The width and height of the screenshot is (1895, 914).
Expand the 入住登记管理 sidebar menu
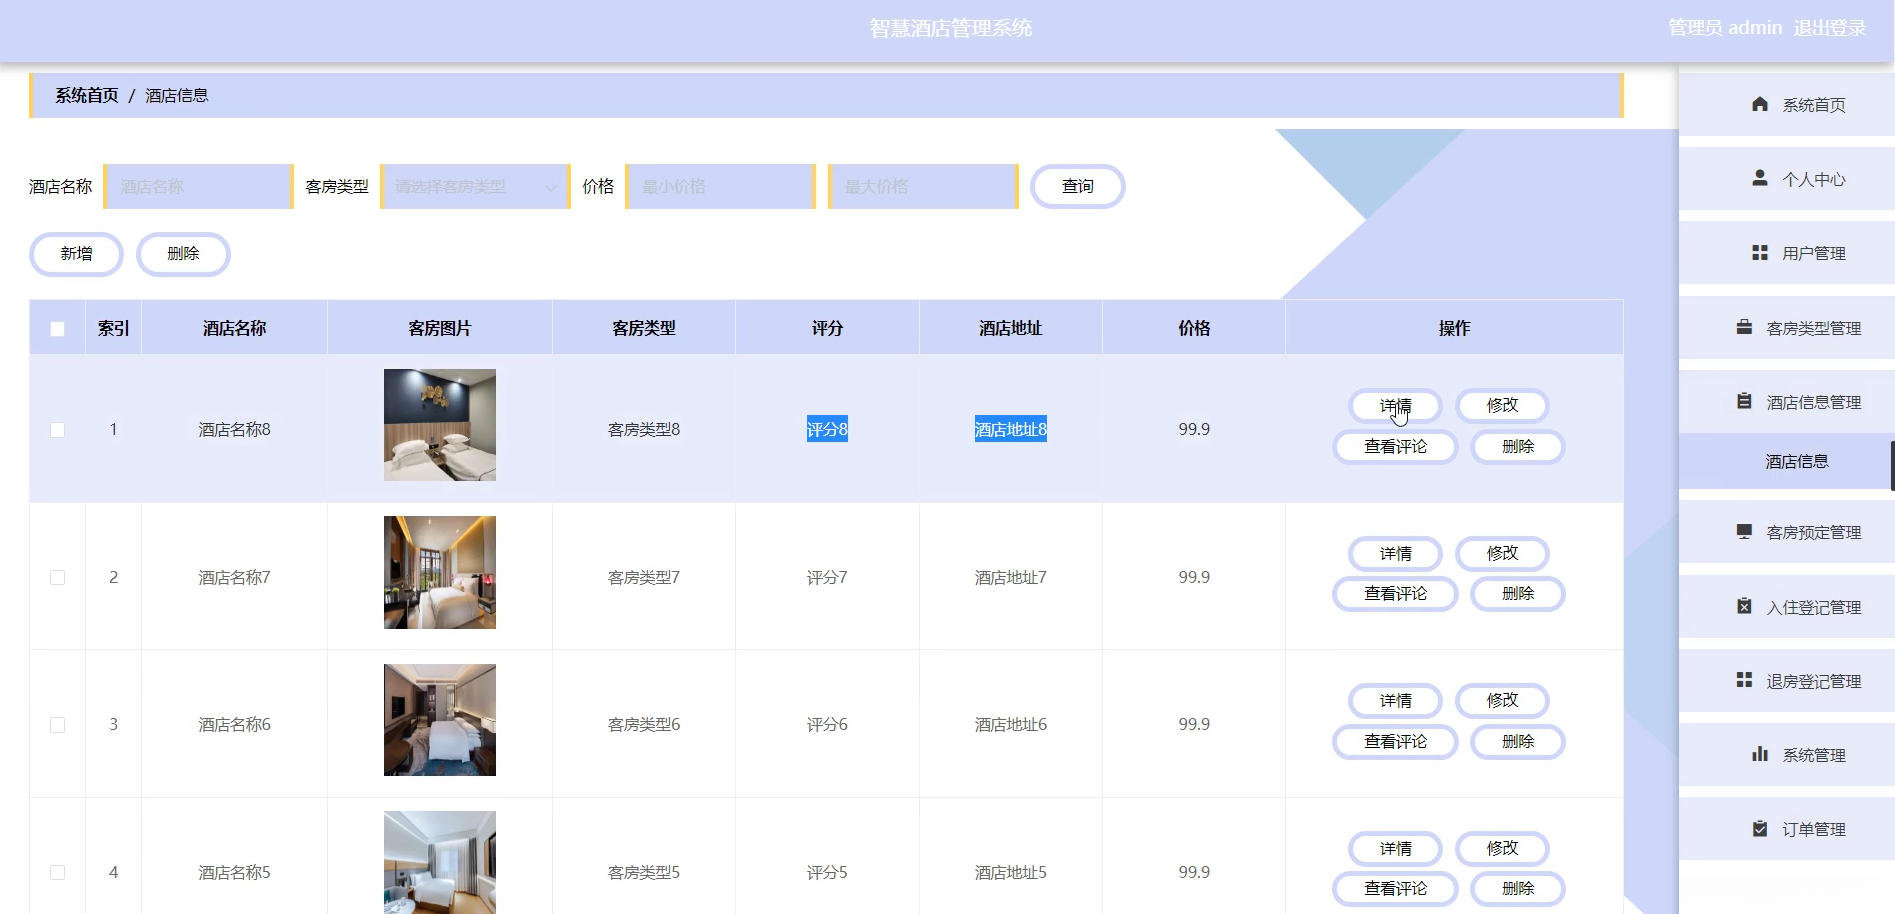click(x=1787, y=607)
